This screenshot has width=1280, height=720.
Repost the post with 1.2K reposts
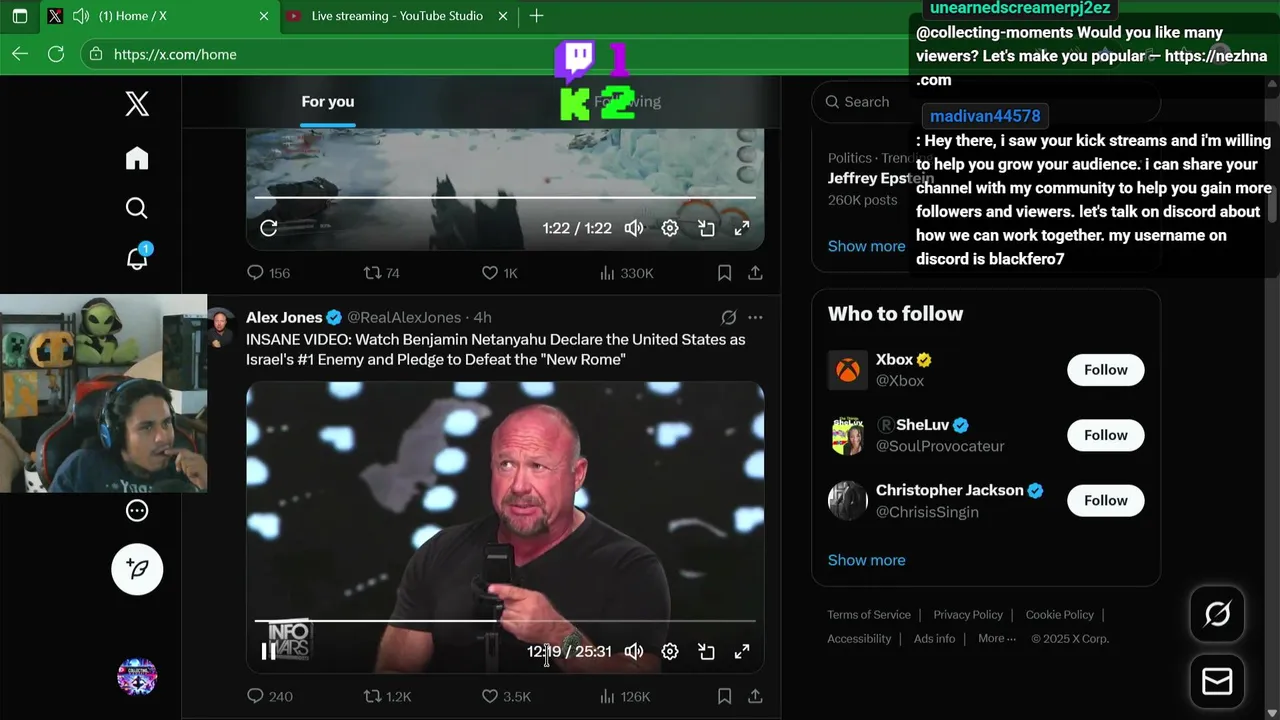pyautogui.click(x=387, y=696)
